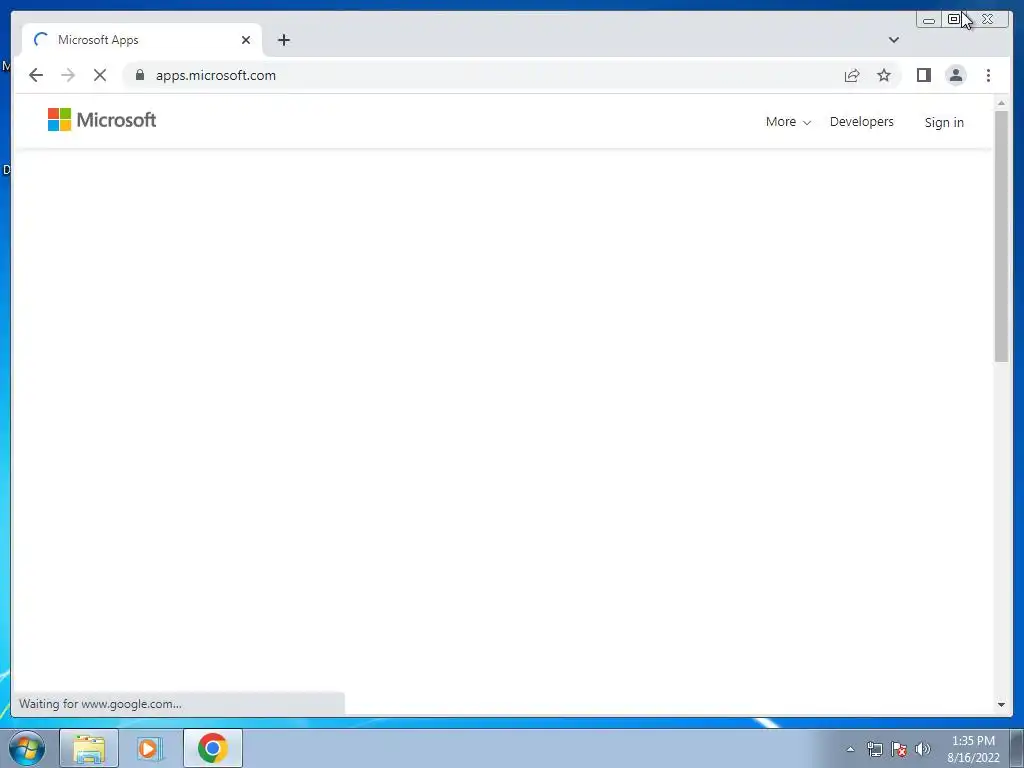Image resolution: width=1024 pixels, height=768 pixels.
Task: Go back using the browser back arrow
Action: pos(36,75)
